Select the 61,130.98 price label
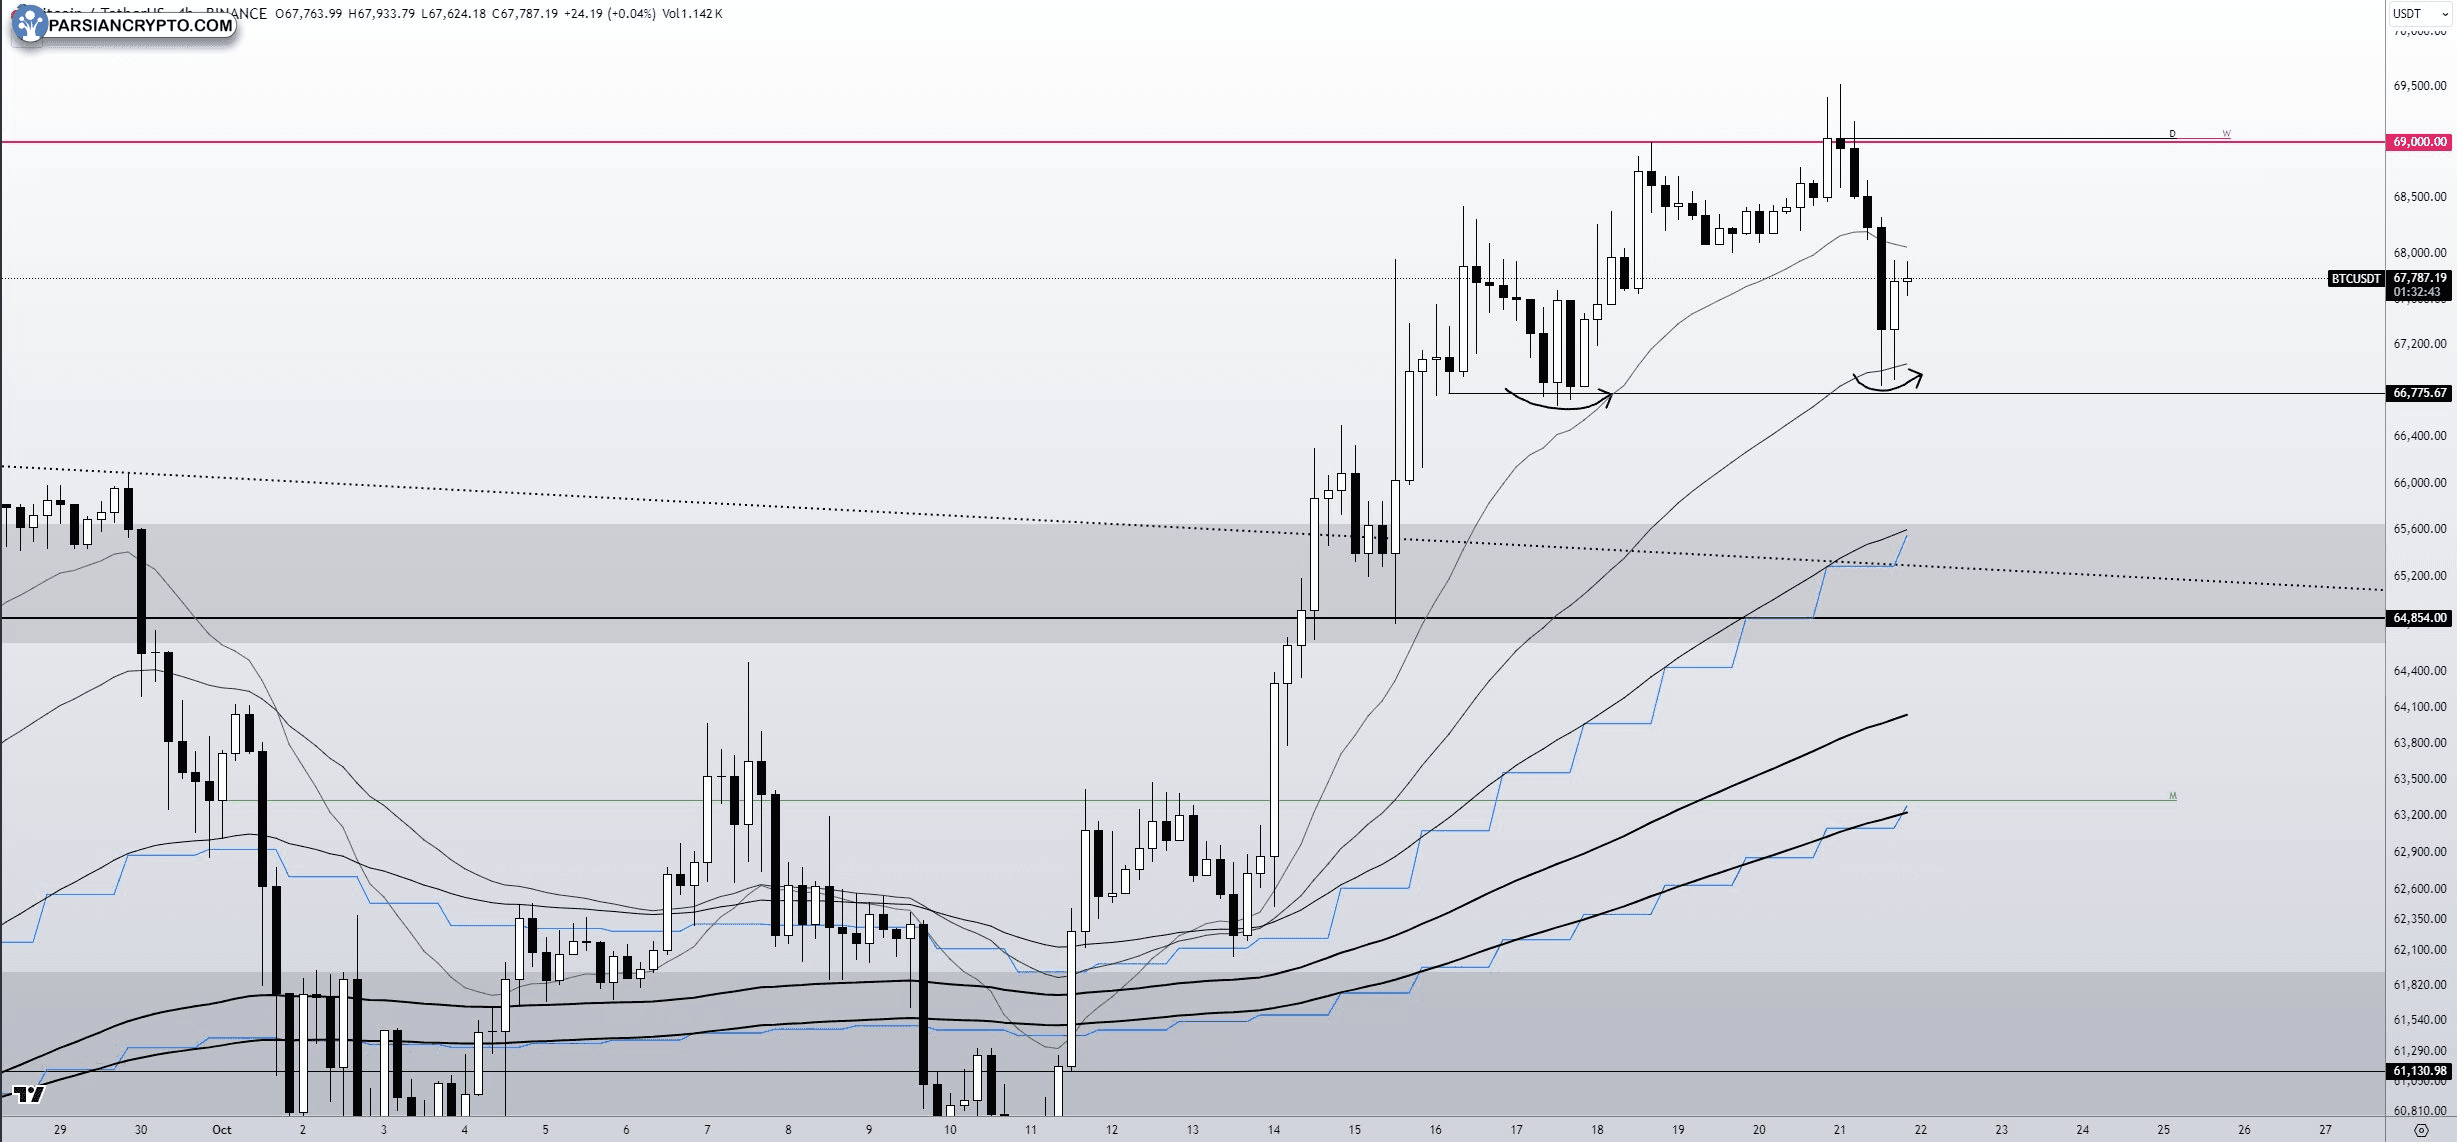 (x=2420, y=1071)
